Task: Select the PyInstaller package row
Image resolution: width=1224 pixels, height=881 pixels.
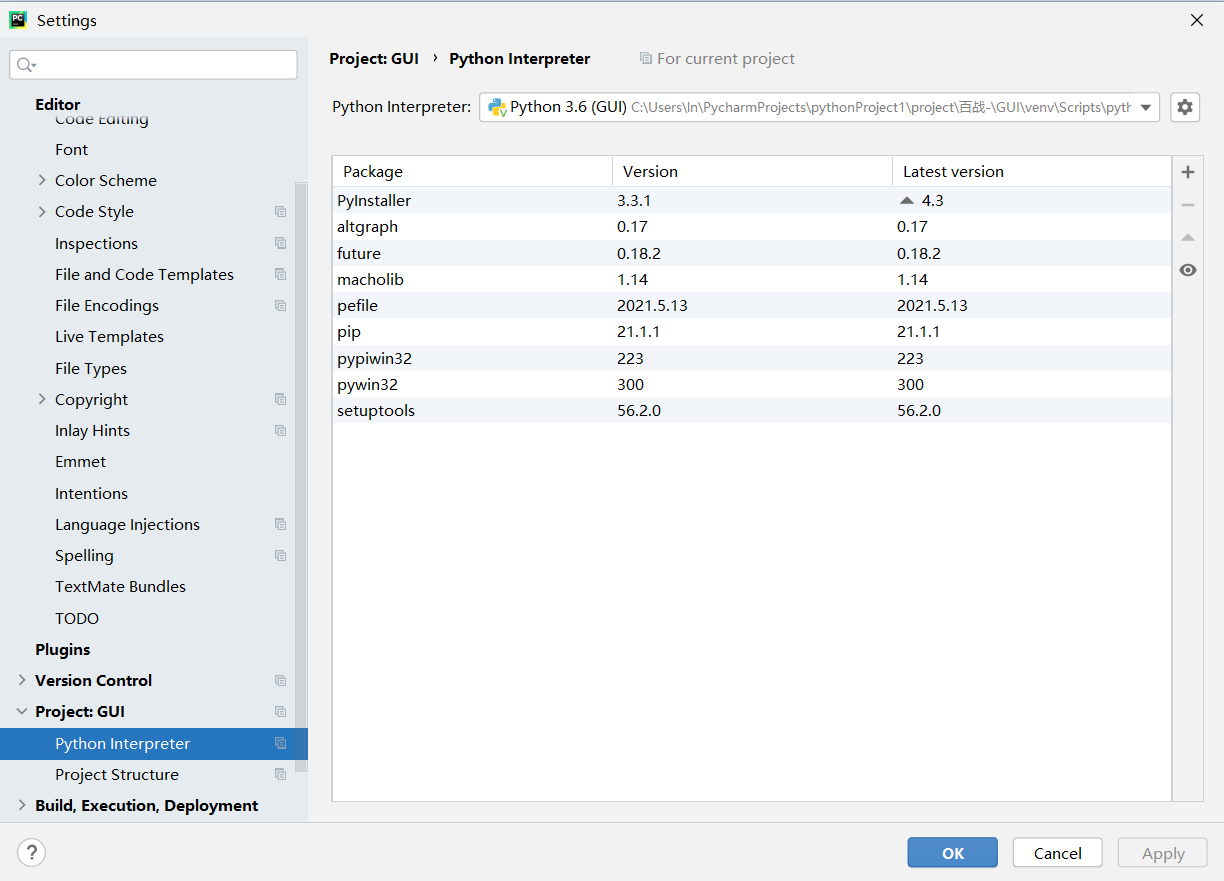Action: 752,200
